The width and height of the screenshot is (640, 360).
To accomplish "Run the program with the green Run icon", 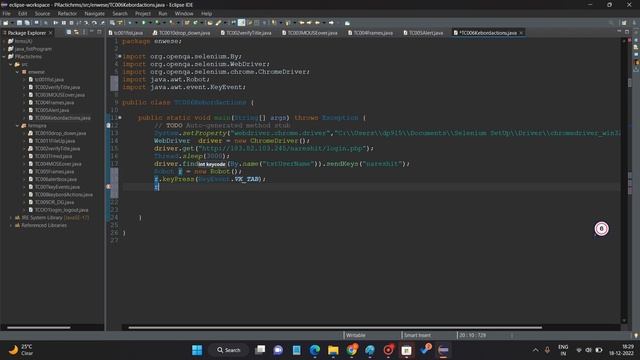I will tap(144, 23).
